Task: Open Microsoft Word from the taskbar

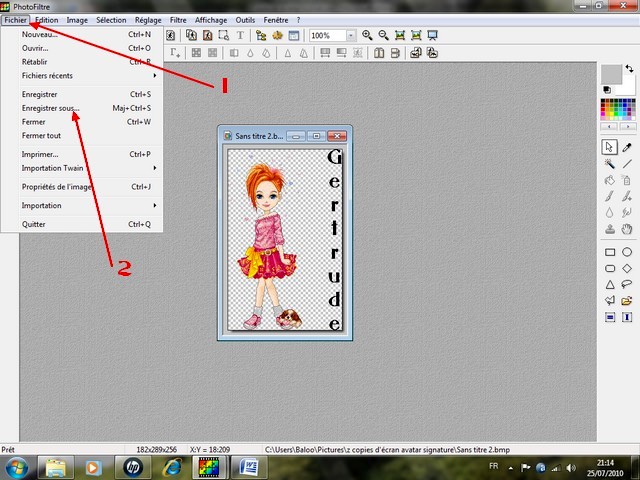Action: pos(249,468)
